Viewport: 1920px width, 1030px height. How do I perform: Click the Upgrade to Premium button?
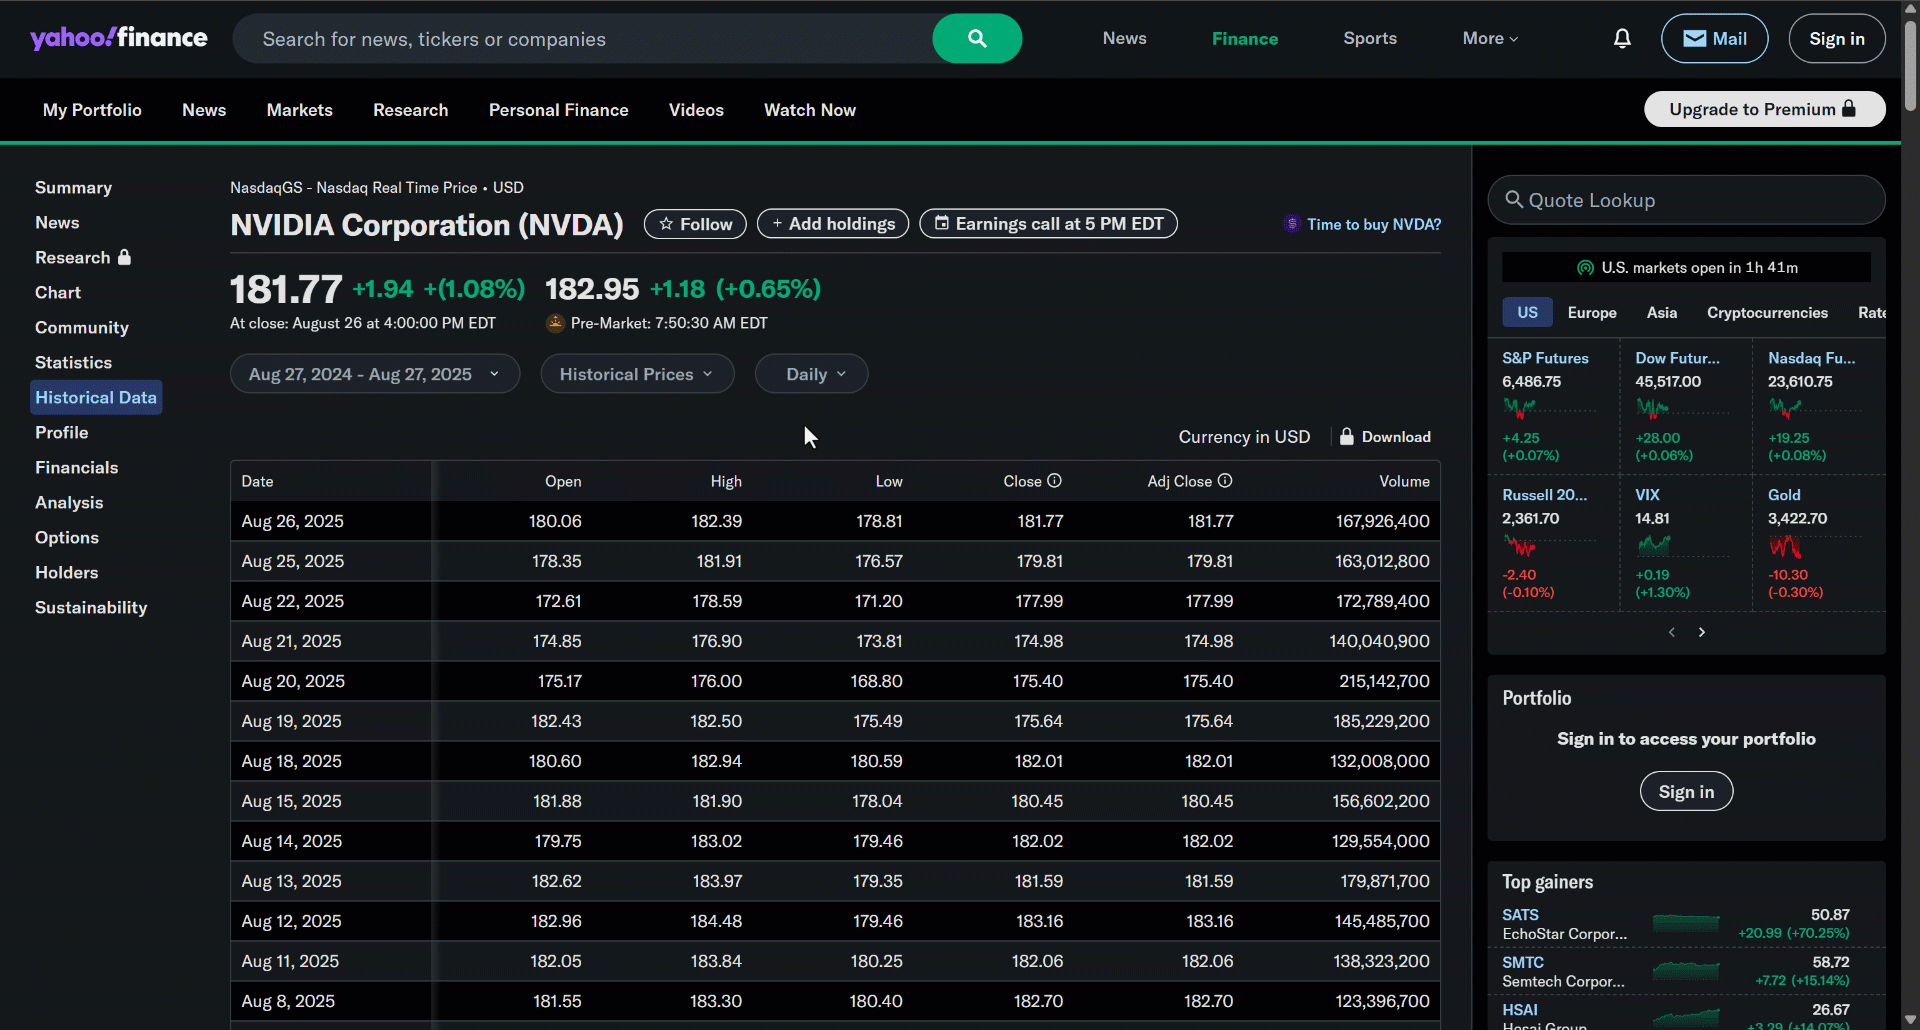[1765, 109]
